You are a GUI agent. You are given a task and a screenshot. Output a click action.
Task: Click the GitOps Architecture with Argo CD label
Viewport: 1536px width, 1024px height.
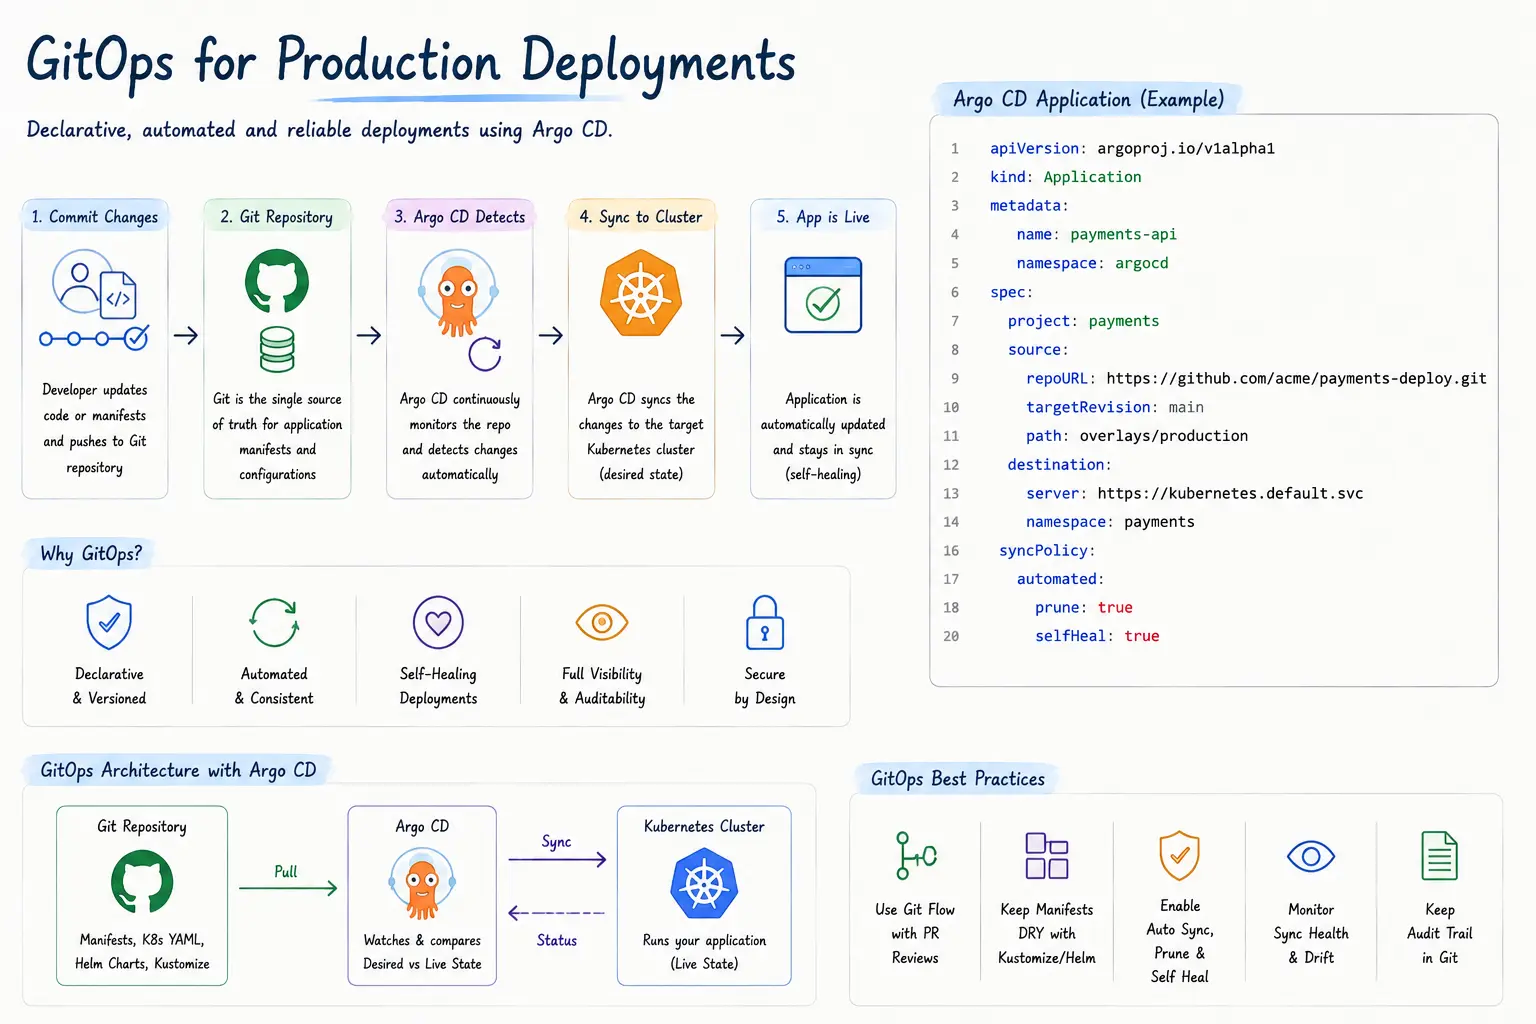(x=178, y=770)
